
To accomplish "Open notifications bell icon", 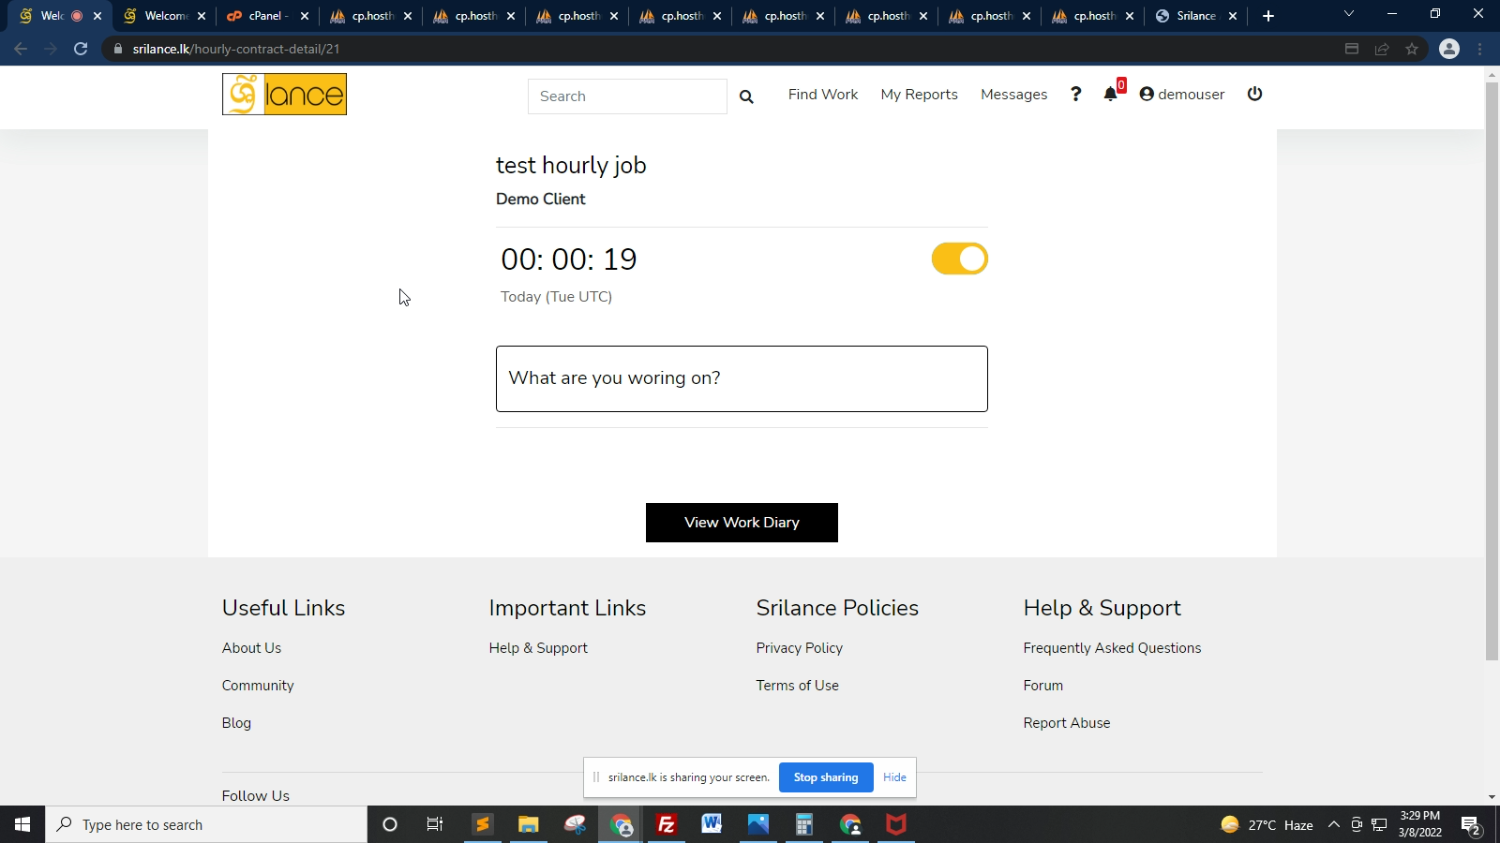I will coord(1110,94).
